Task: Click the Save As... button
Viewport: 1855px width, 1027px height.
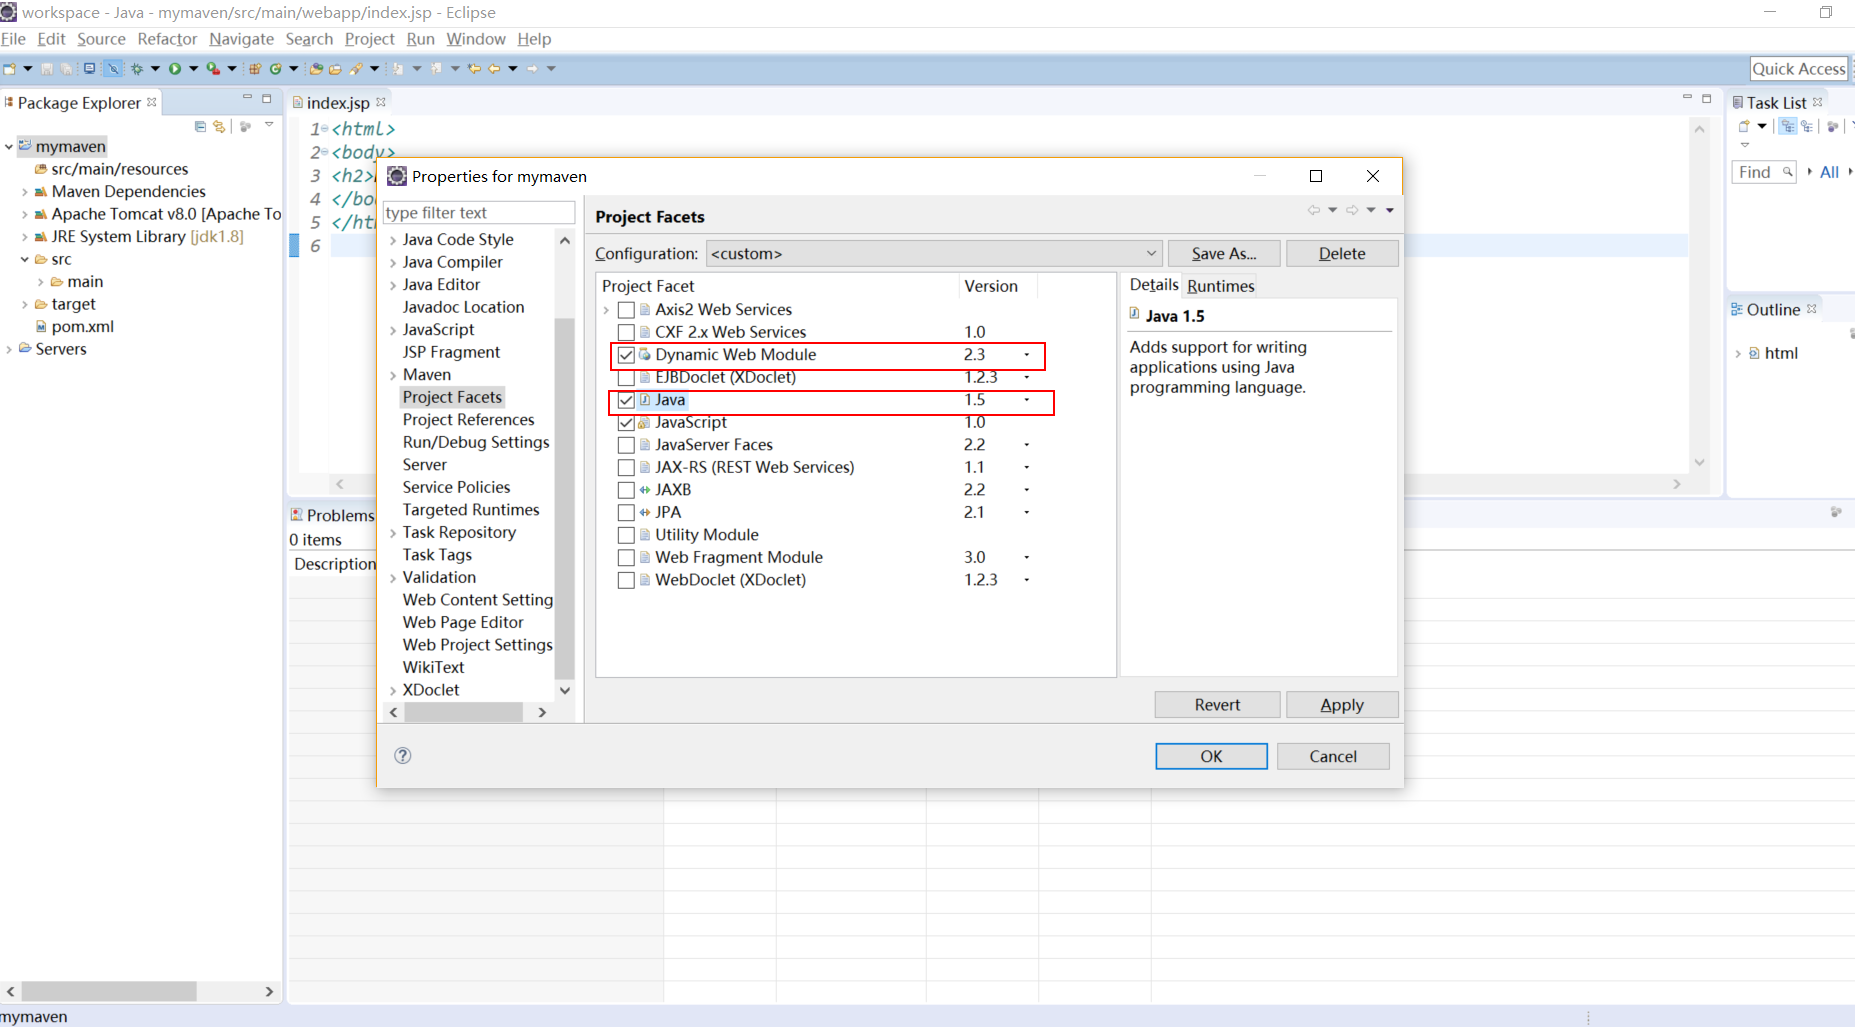Action: click(1224, 254)
